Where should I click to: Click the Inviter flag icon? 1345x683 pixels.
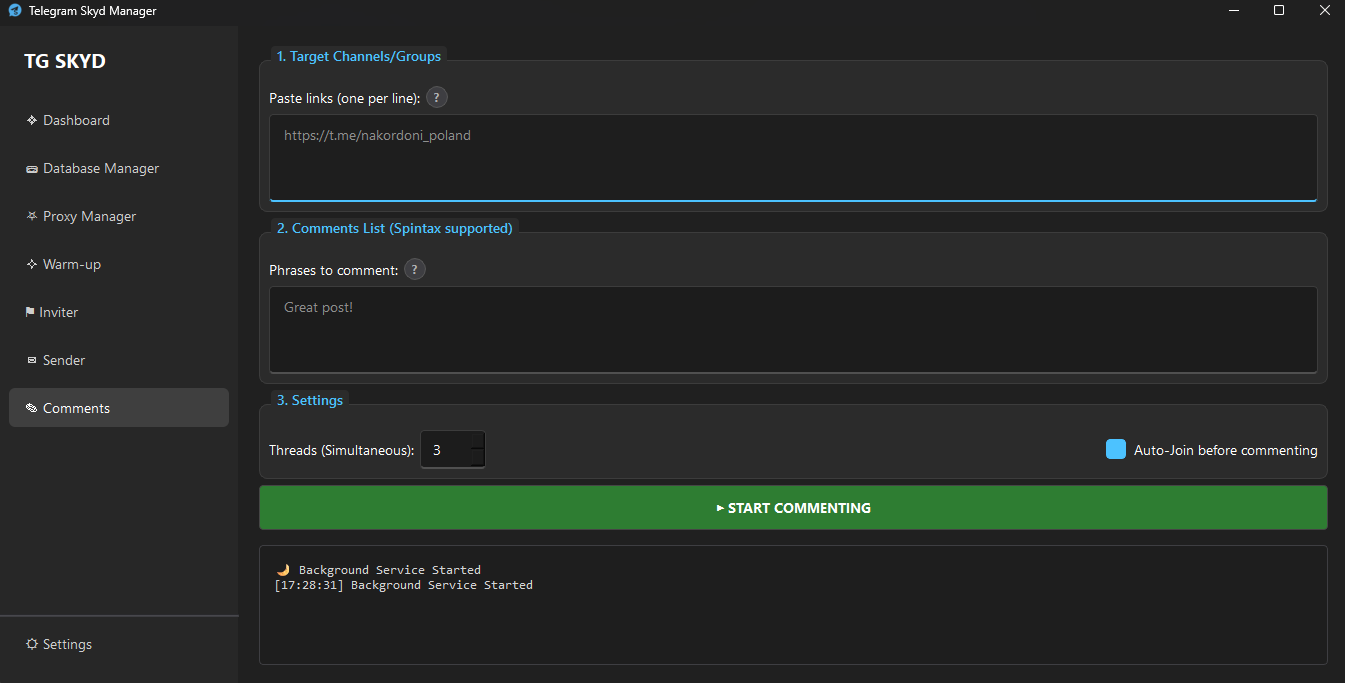30,312
